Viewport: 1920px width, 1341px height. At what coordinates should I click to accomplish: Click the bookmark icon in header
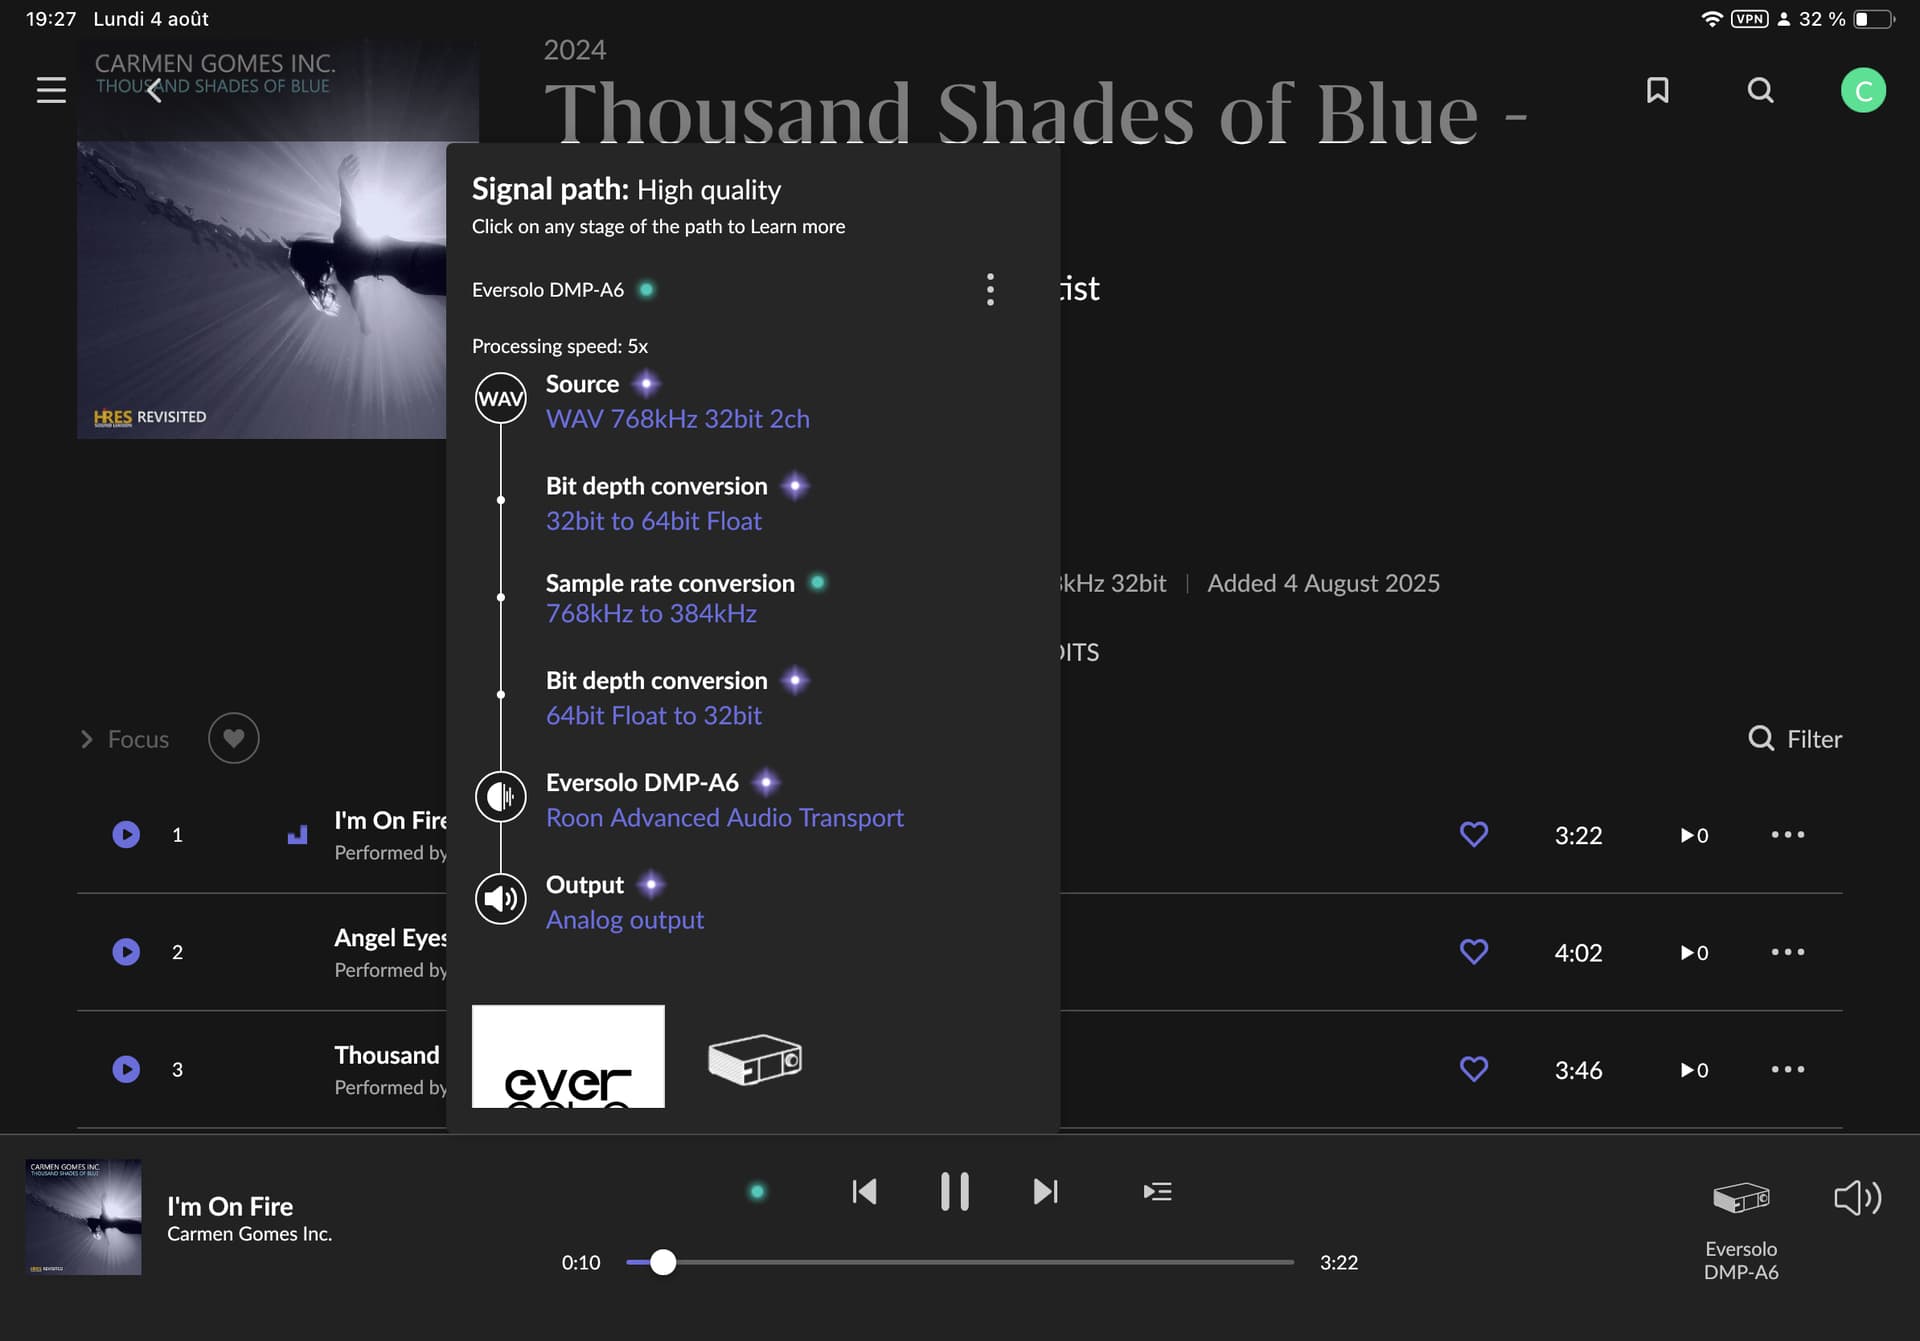click(1657, 90)
